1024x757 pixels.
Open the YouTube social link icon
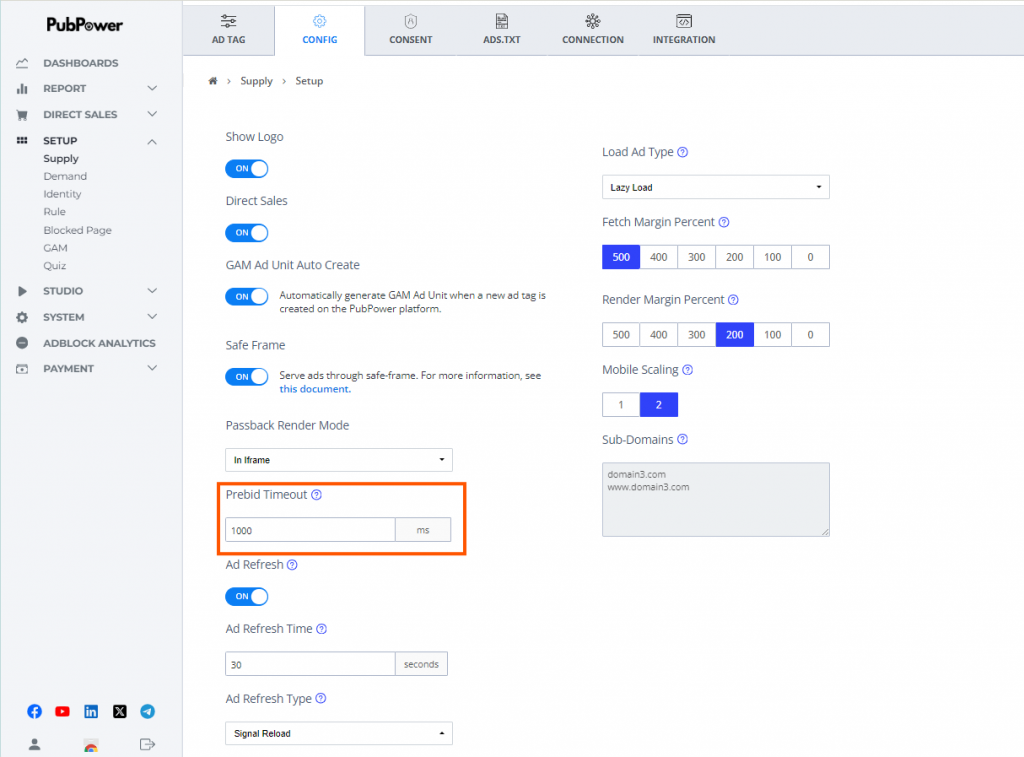pos(63,712)
